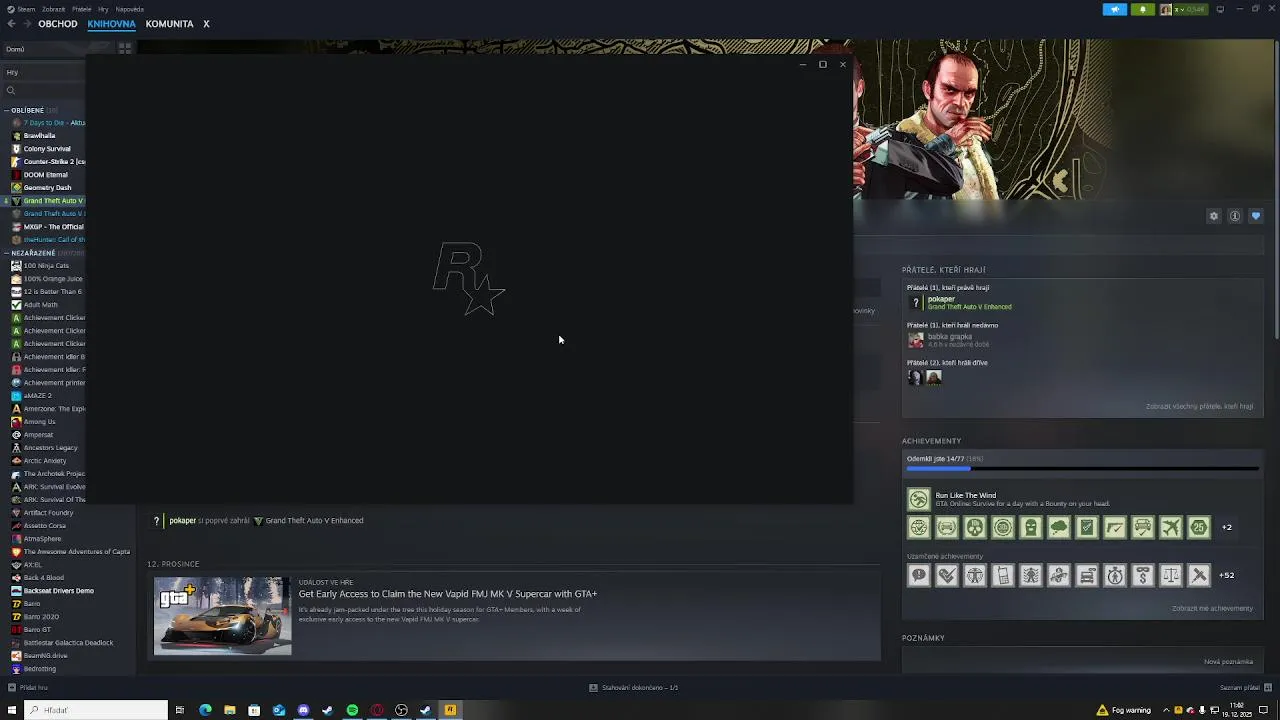Open the Hry menu
The width and height of the screenshot is (1280, 720).
[x=103, y=9]
